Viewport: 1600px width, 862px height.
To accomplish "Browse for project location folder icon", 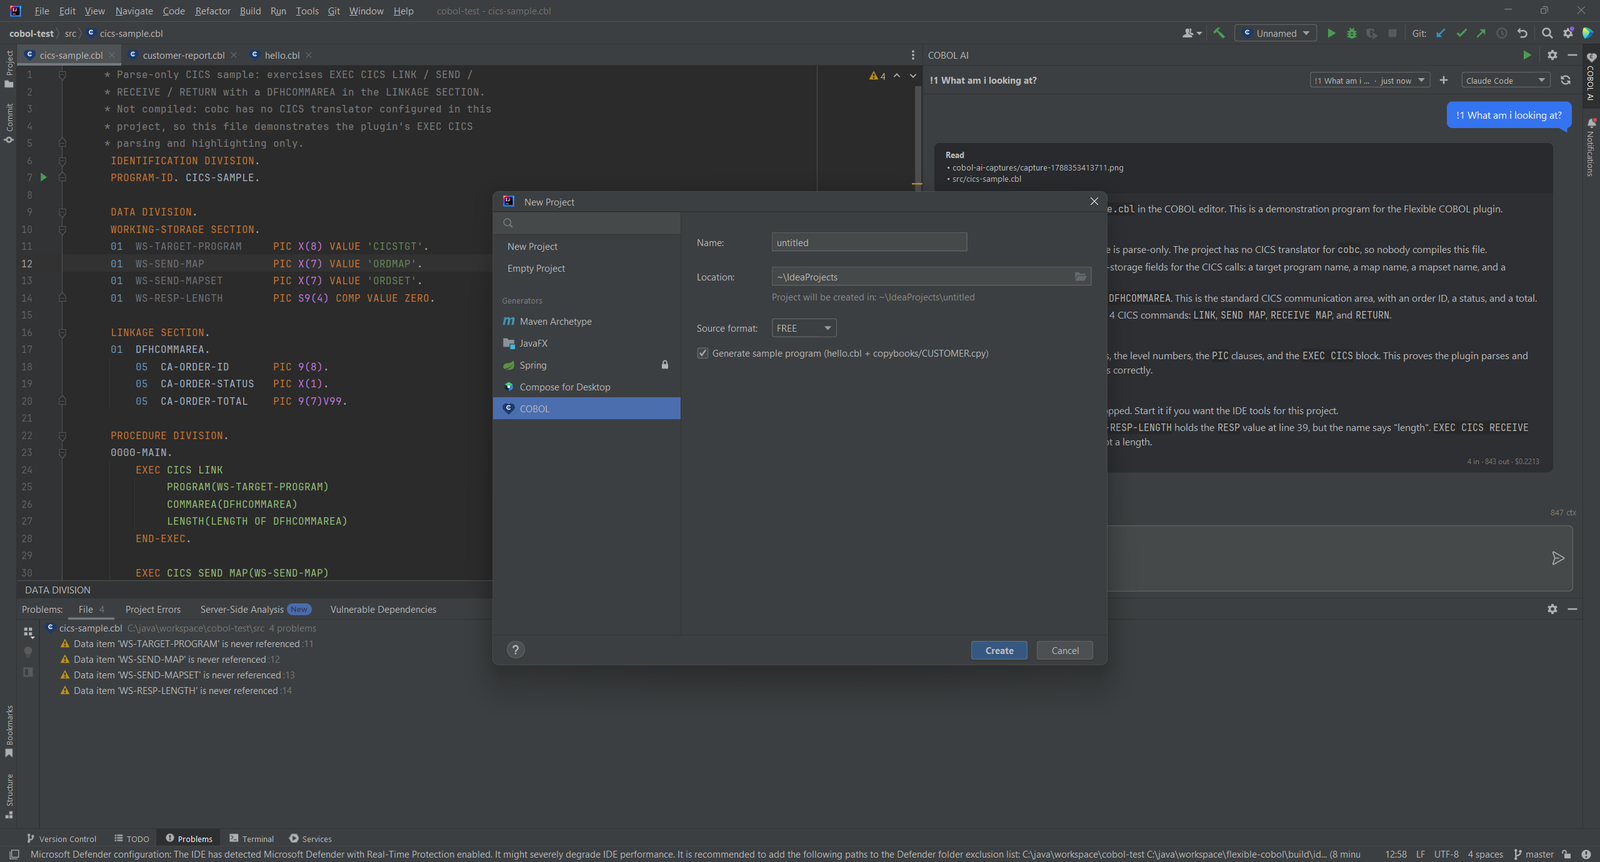I will (x=1081, y=277).
